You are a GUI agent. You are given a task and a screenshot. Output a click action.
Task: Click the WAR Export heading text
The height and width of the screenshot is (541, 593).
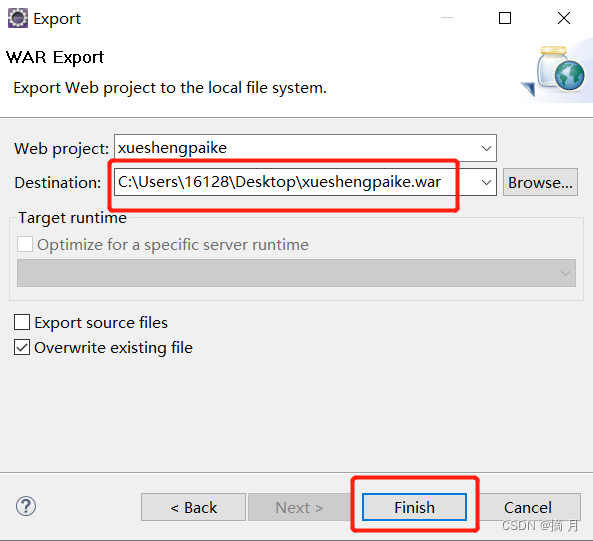point(55,57)
